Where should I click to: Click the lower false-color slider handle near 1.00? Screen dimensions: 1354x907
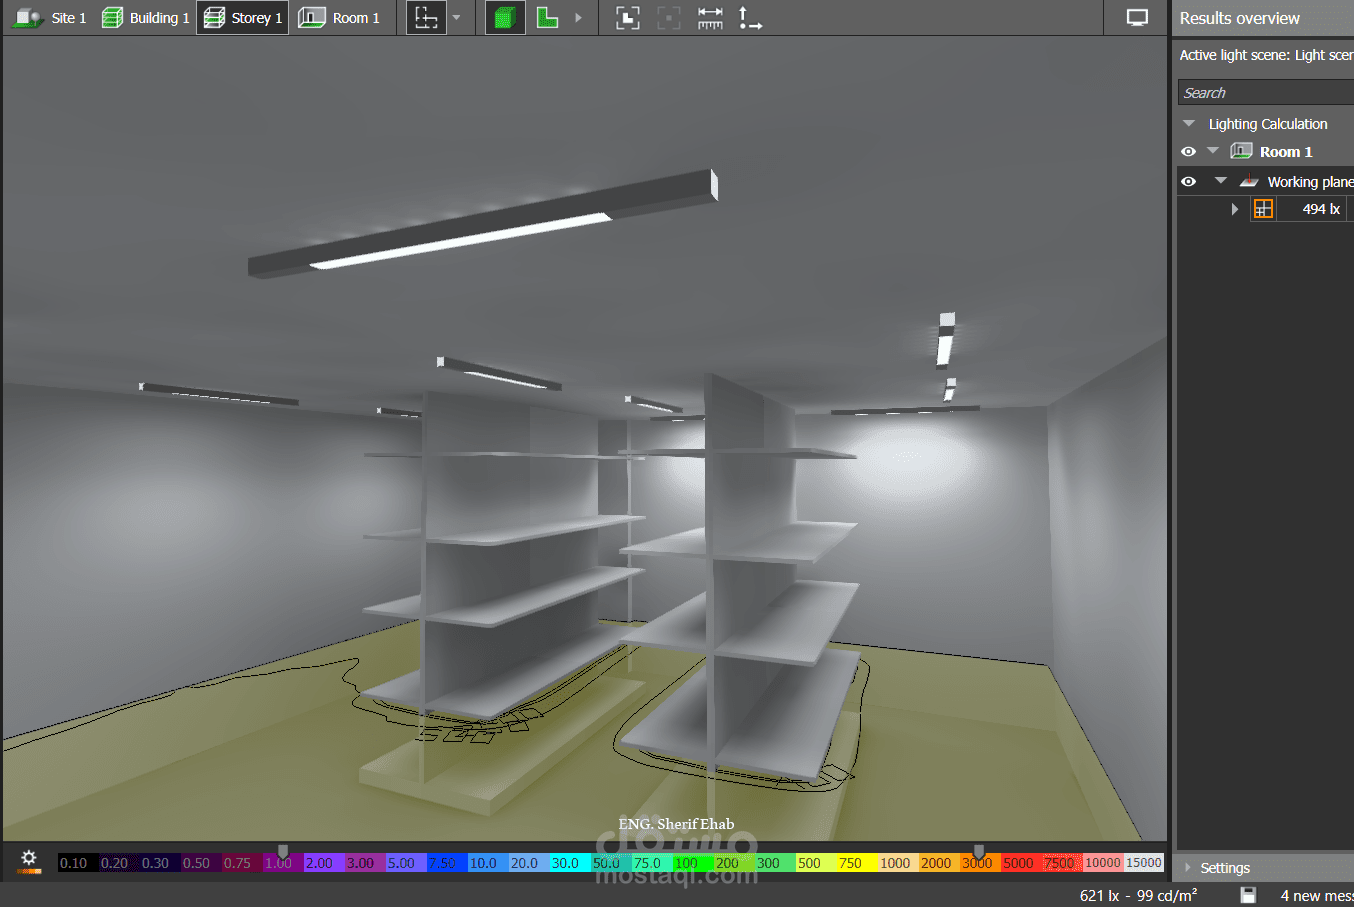[x=283, y=852]
